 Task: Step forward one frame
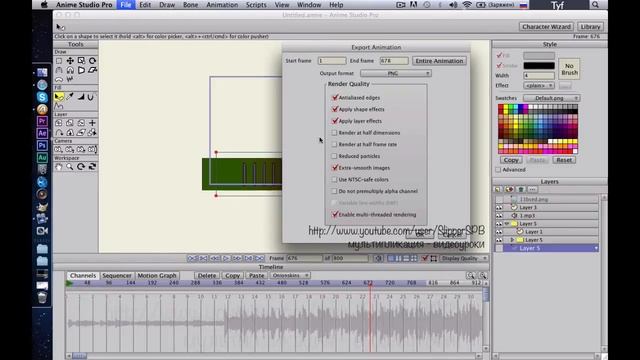(x=237, y=258)
